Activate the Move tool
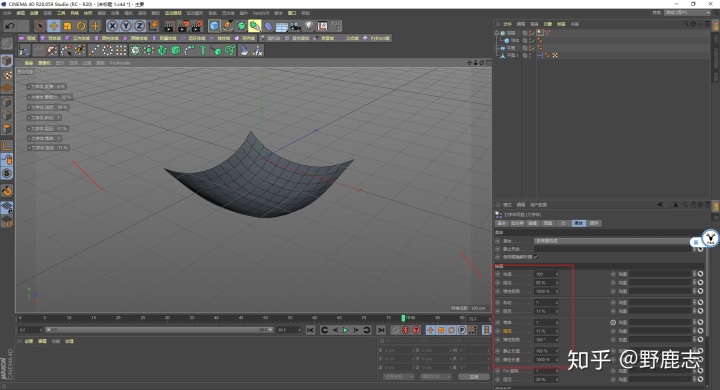This screenshot has height=390, width=720. [54, 26]
